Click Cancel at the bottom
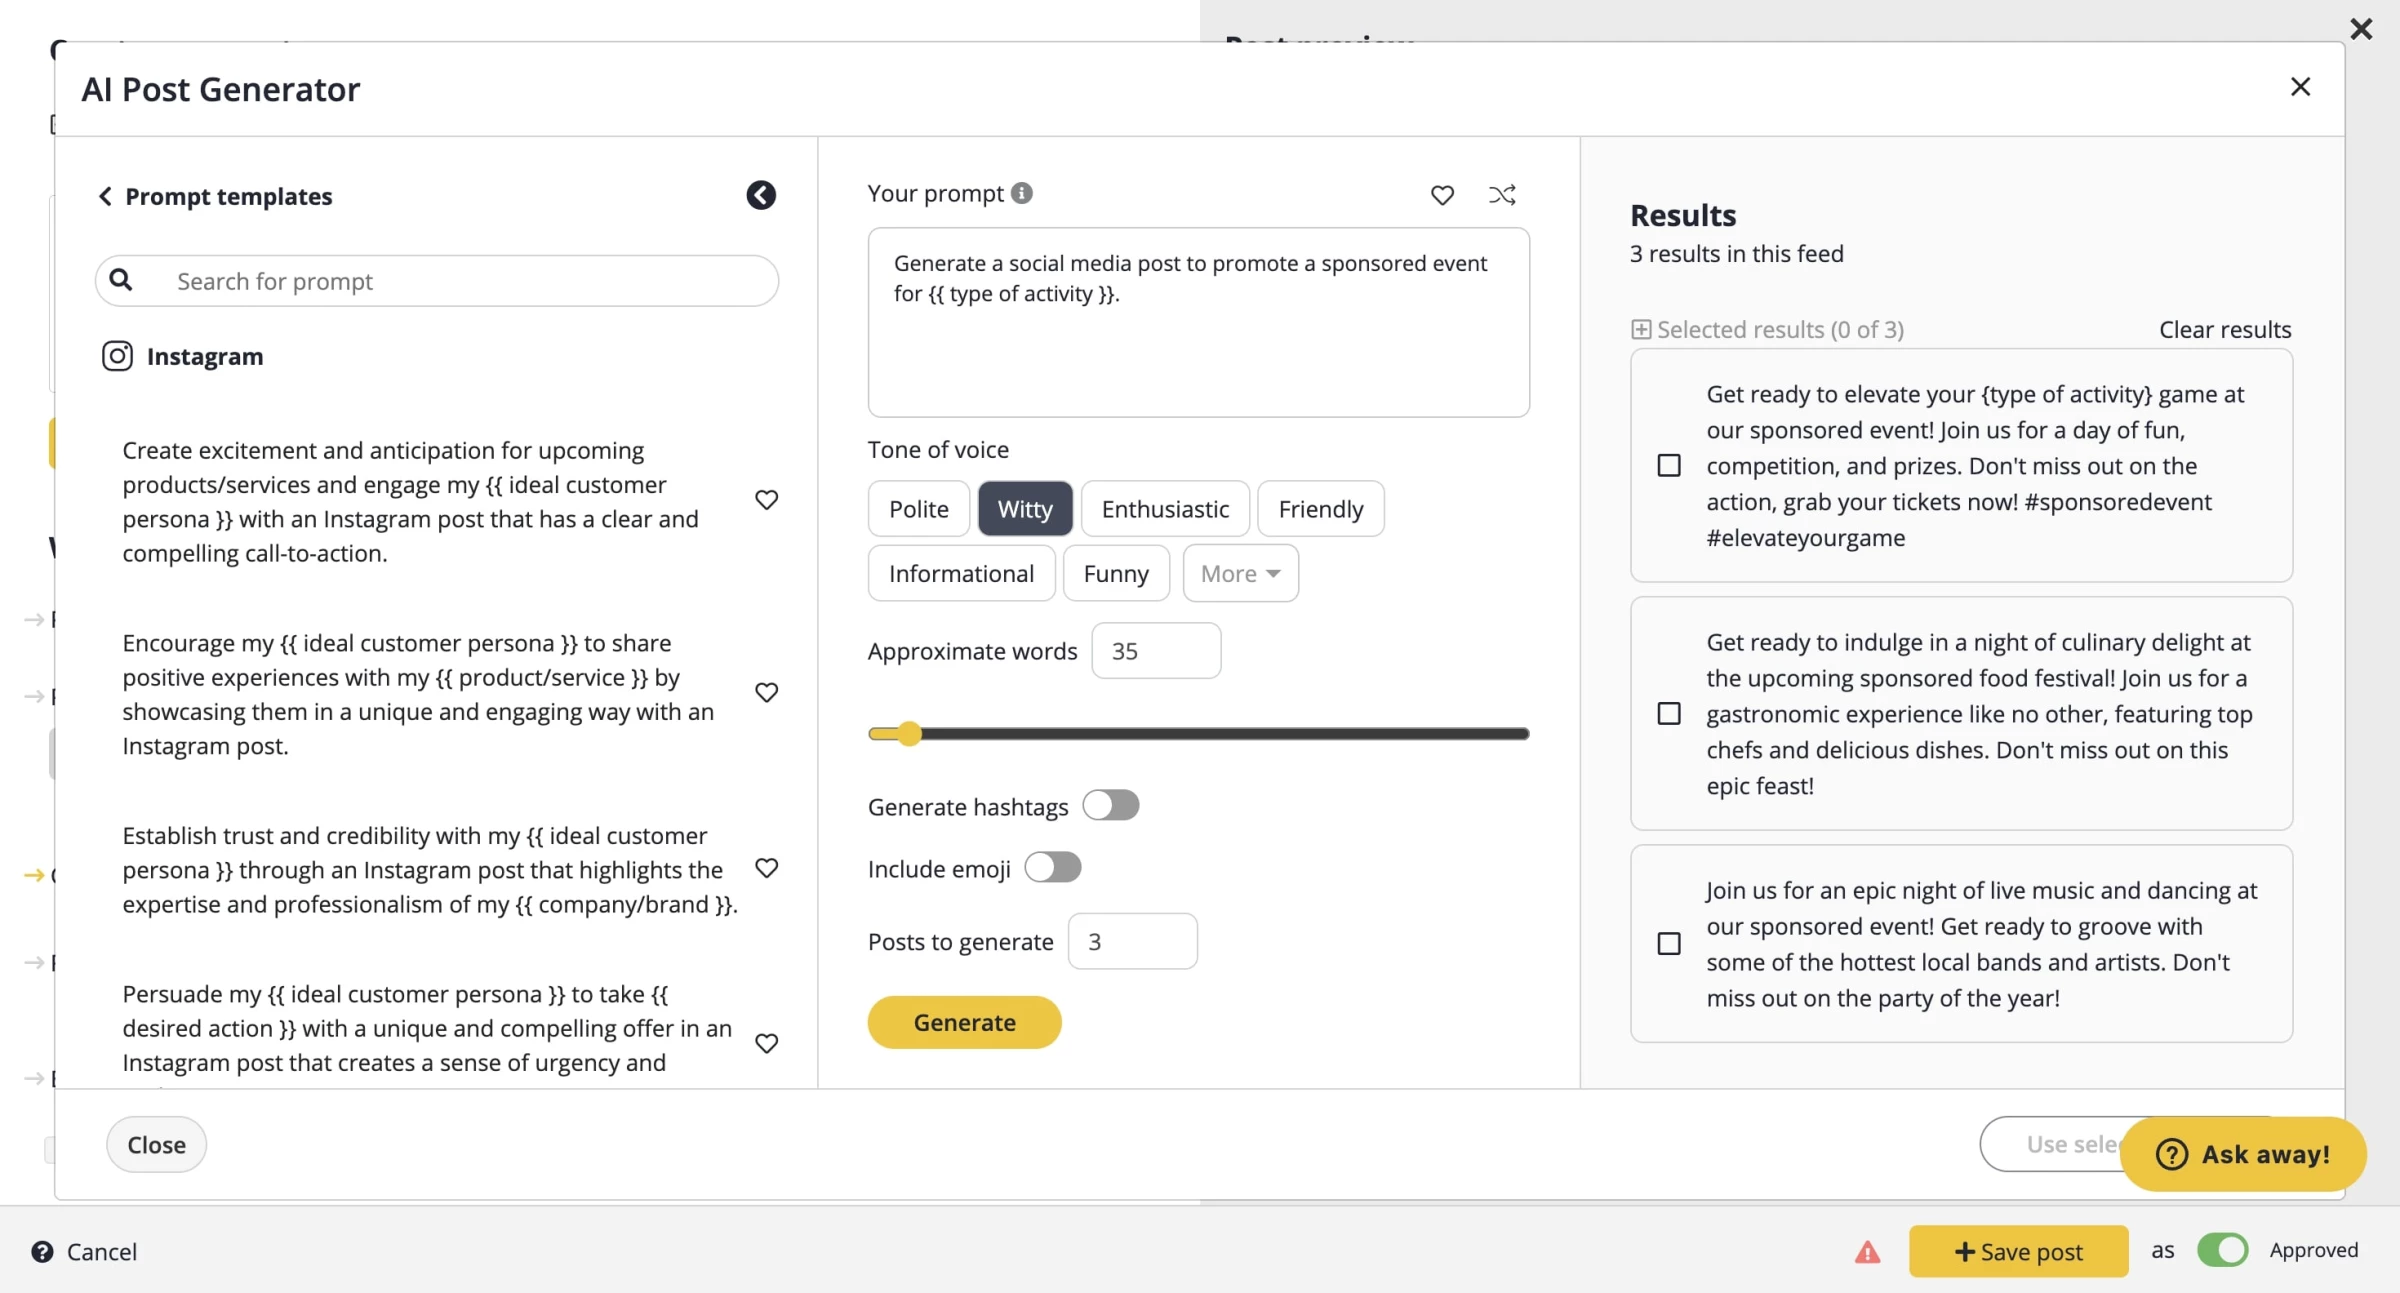 coord(102,1252)
